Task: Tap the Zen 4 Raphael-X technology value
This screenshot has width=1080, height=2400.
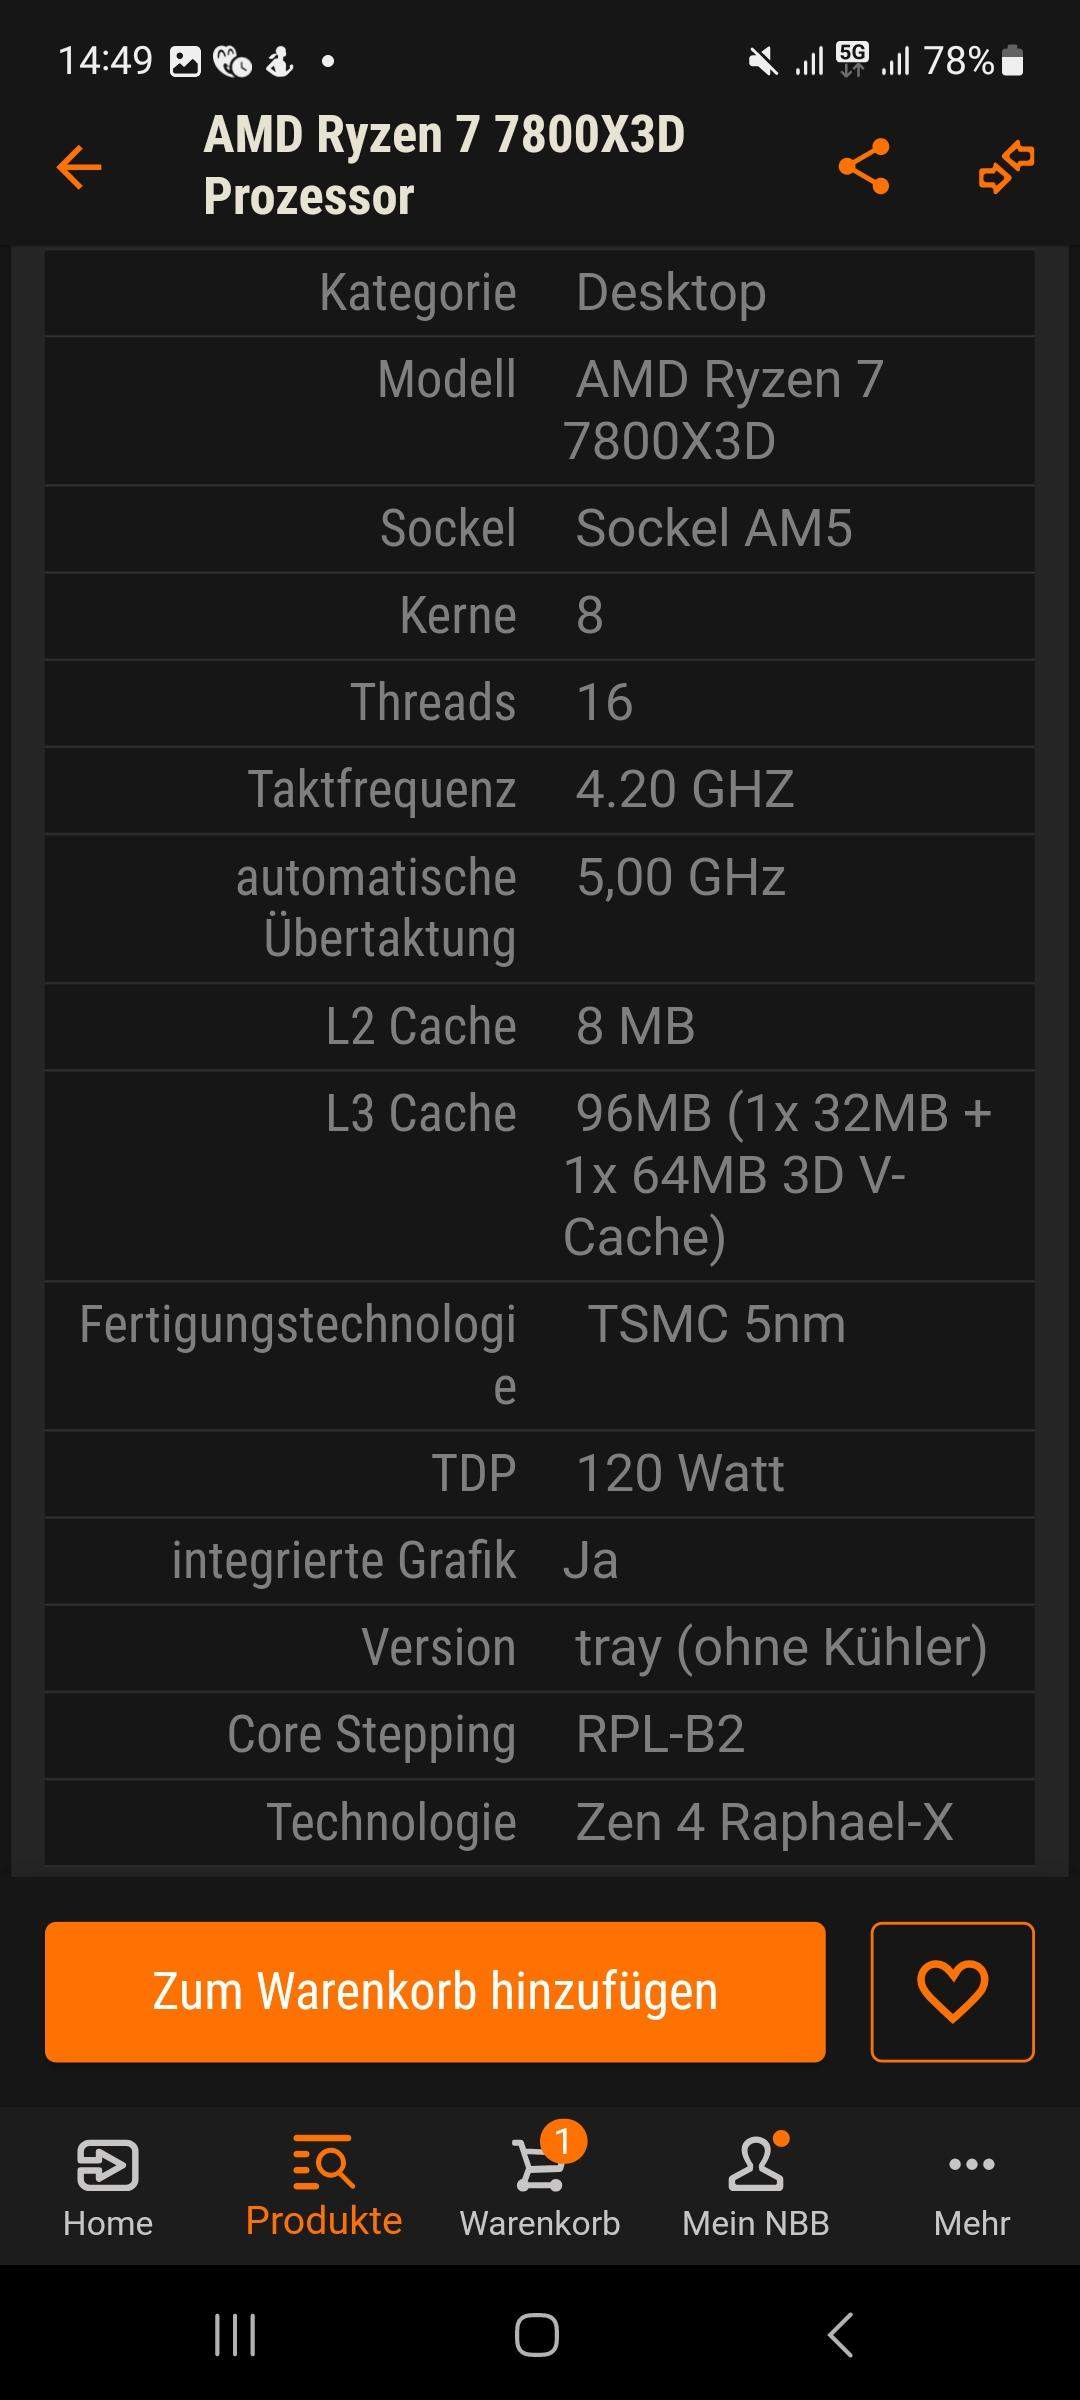Action: [764, 1821]
